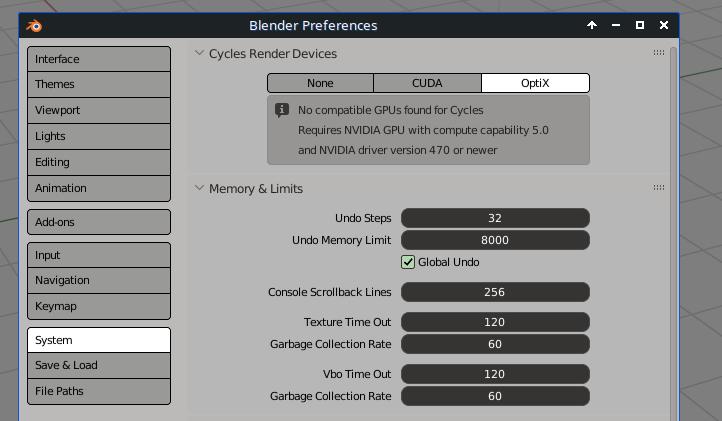Screen dimensions: 722x421
Task: Toggle the Global Undo checkbox
Action: 408,262
